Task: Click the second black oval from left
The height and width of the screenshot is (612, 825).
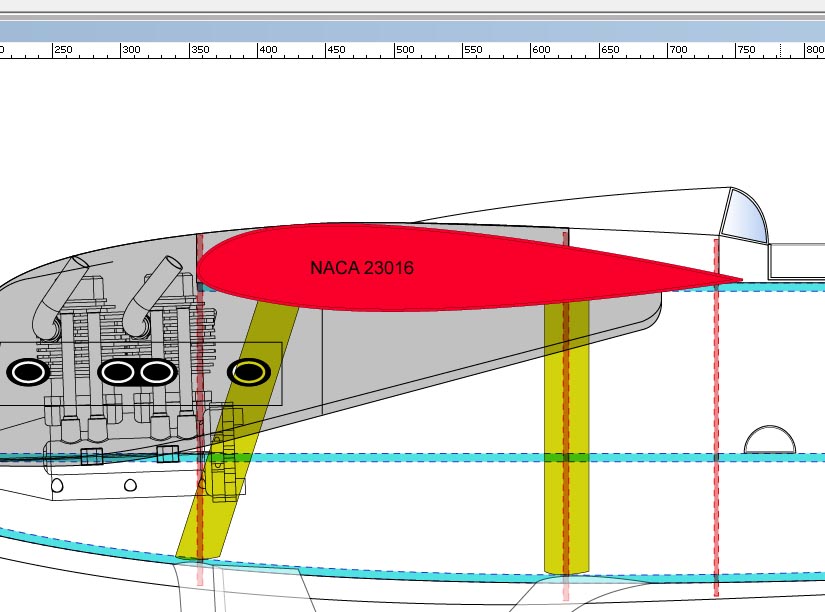Action: click(x=118, y=372)
